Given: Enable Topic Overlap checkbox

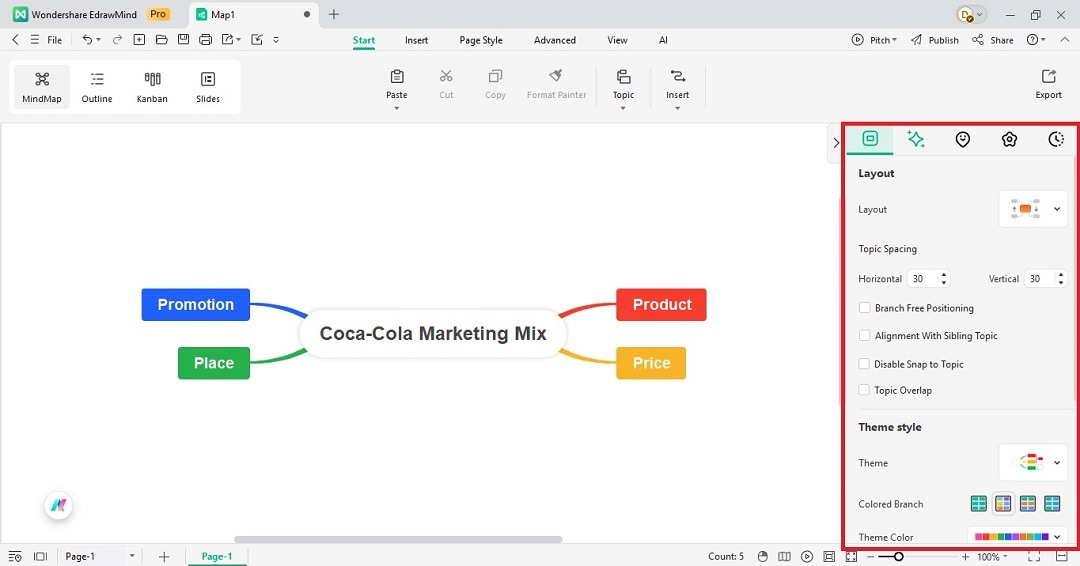Looking at the screenshot, I should pos(864,390).
